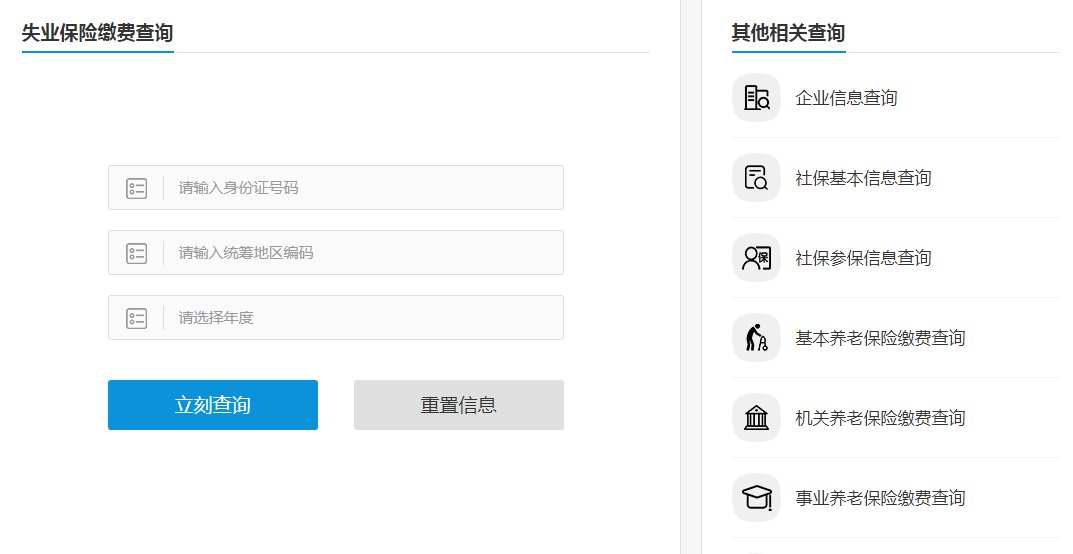Select 机关养老保险缴费查询 entry
Image resolution: width=1073 pixels, height=554 pixels.
coord(880,418)
